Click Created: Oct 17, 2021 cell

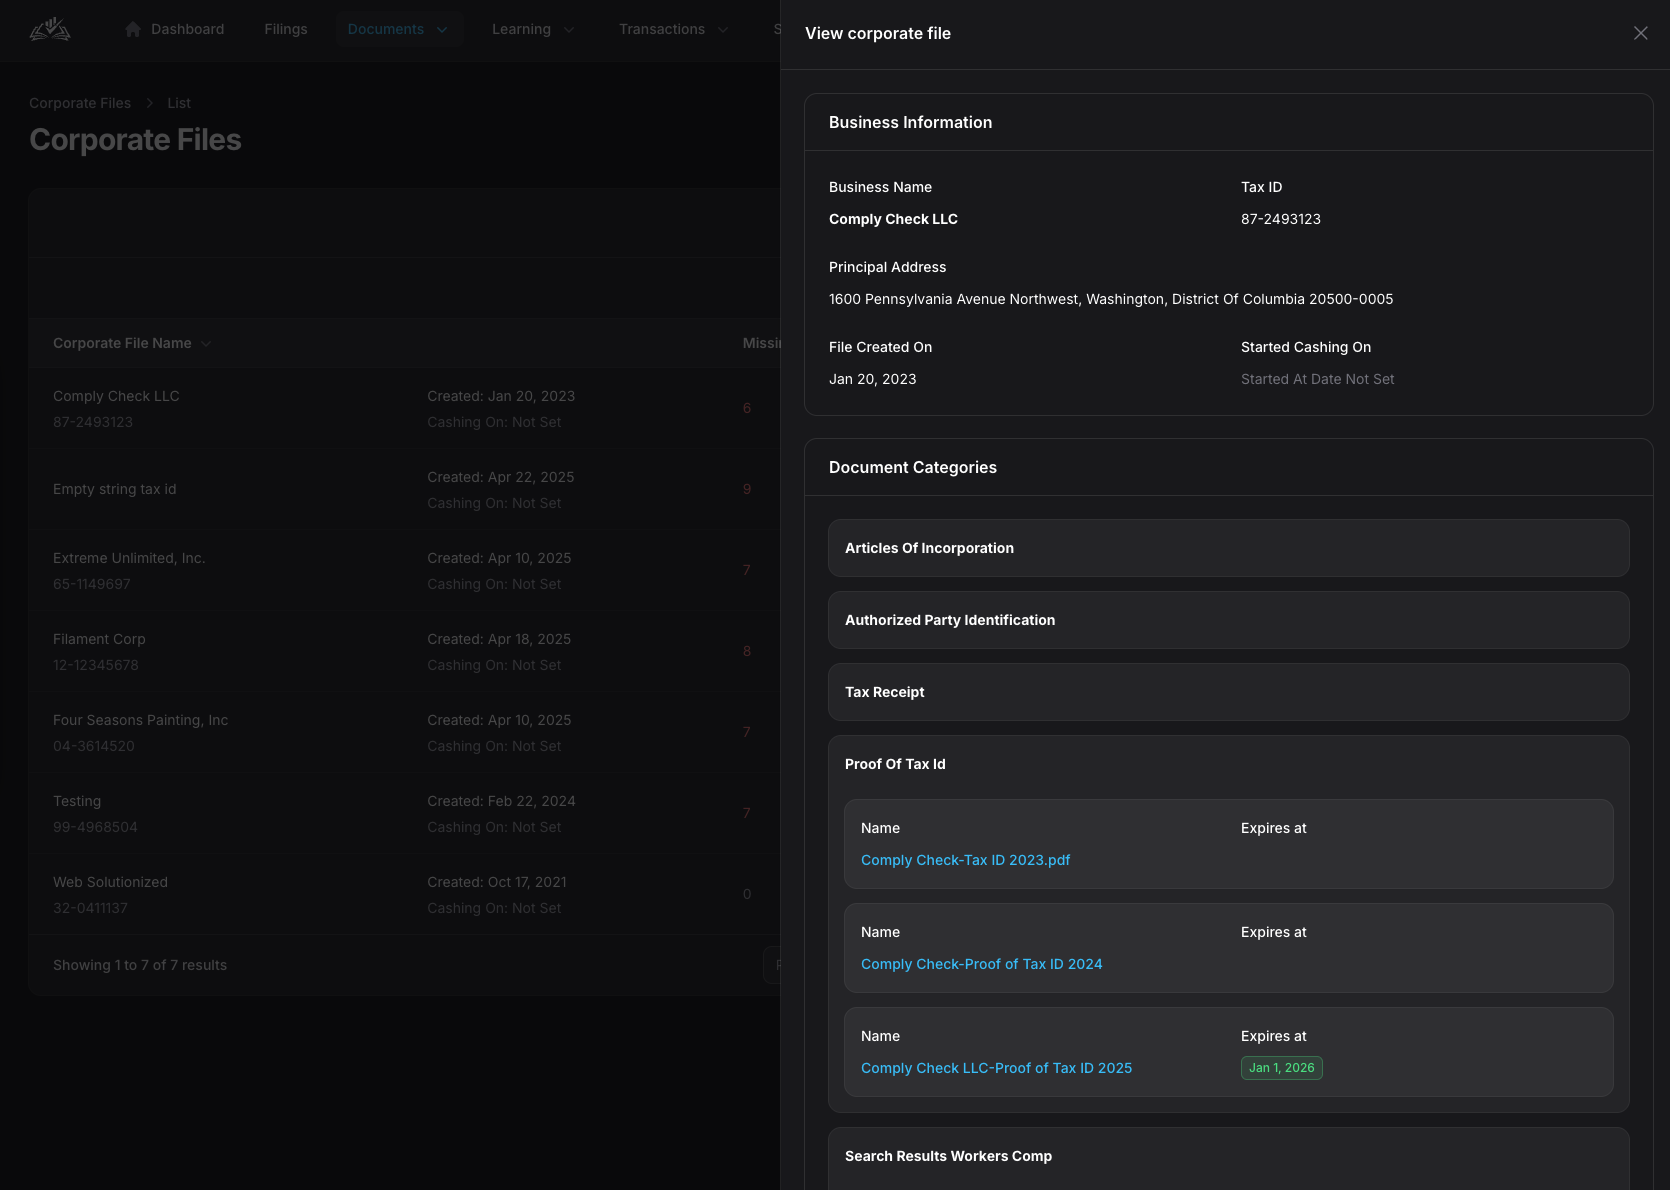coord(497,882)
